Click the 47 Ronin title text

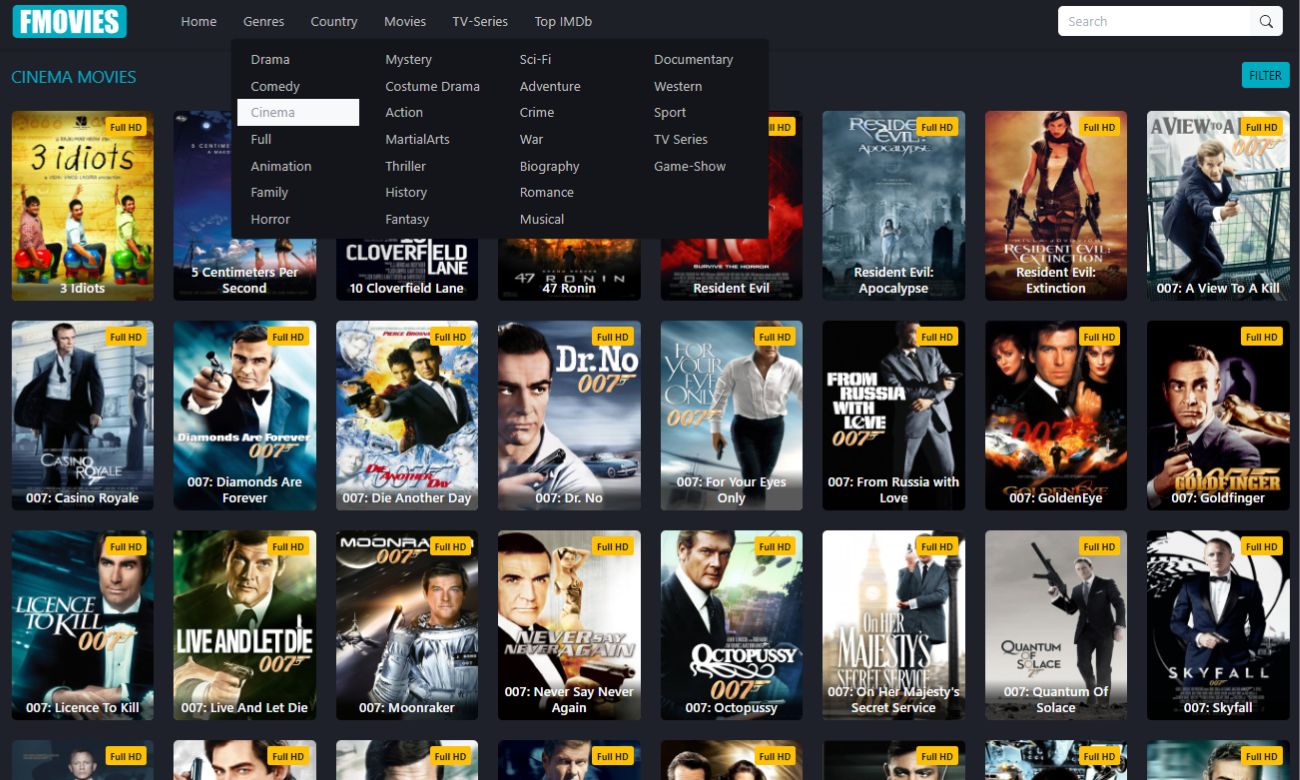pos(569,288)
